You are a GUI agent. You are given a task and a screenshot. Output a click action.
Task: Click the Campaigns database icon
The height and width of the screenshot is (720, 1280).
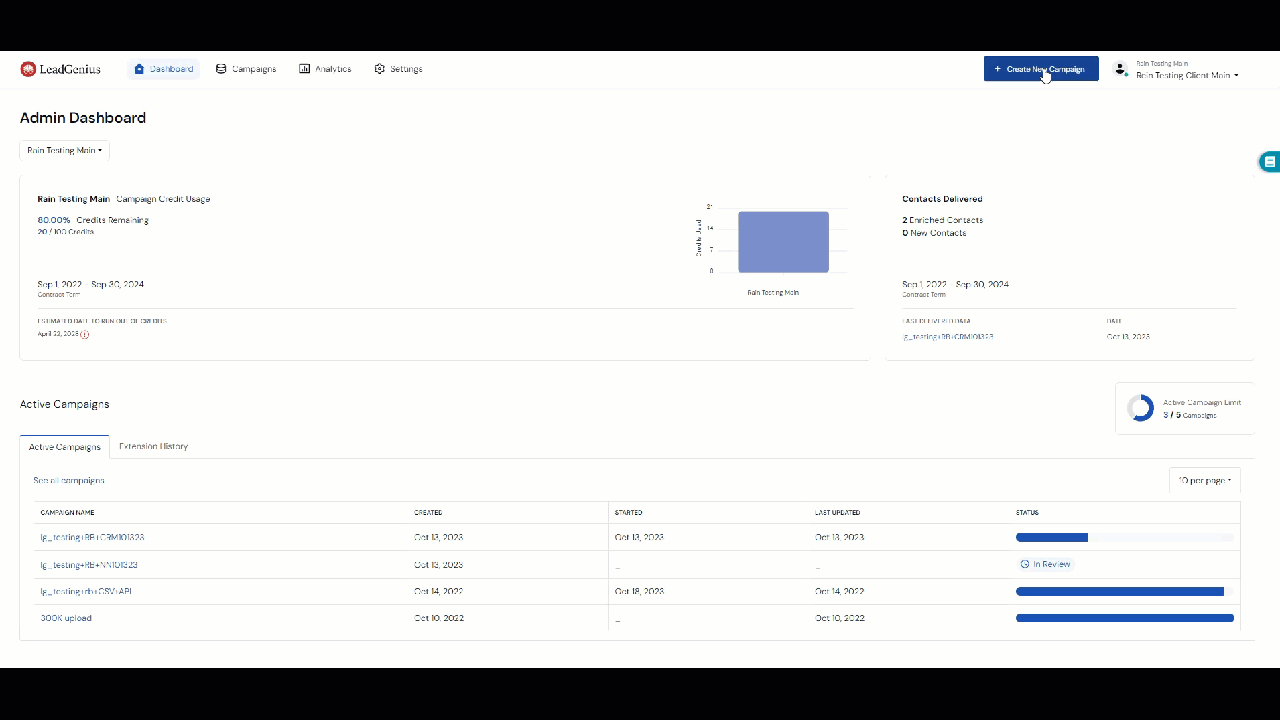pos(221,69)
